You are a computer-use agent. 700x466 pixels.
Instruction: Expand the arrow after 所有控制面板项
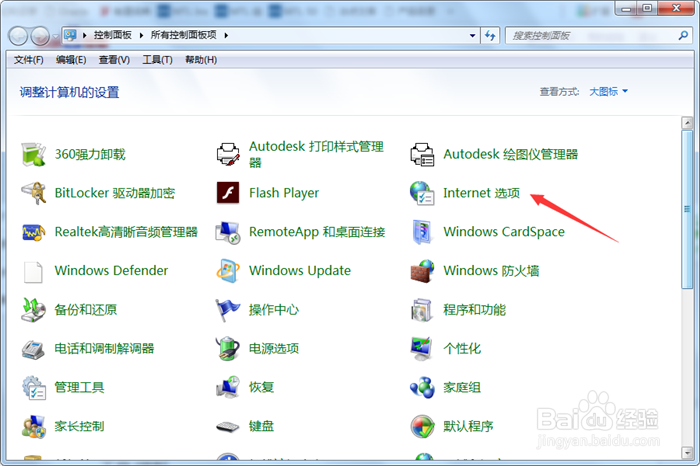pos(226,35)
